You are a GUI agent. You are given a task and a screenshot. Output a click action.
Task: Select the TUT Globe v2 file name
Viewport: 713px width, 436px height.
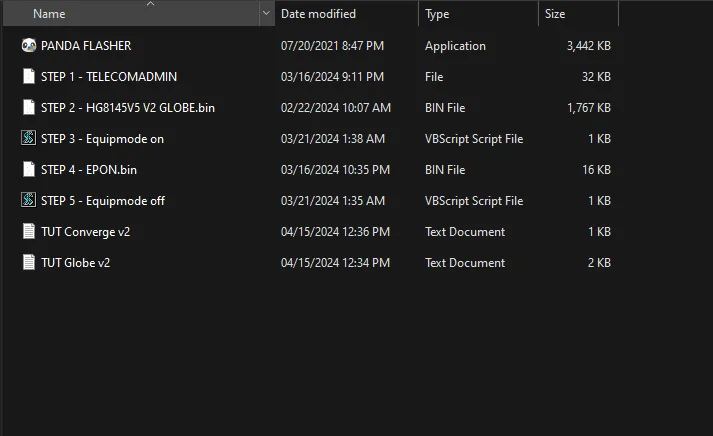(x=75, y=263)
